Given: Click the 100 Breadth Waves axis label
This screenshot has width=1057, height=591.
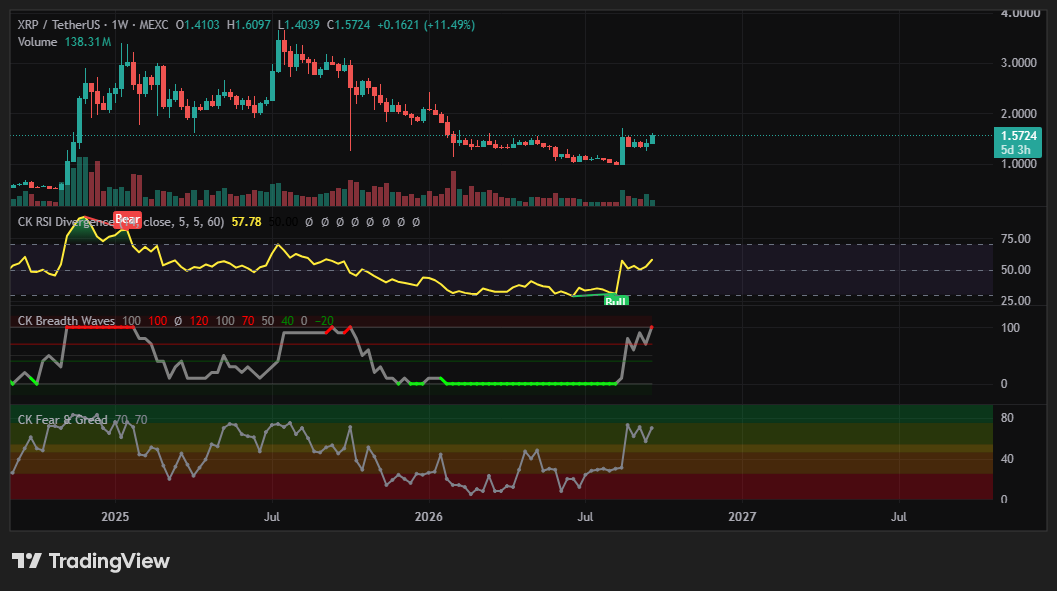Looking at the screenshot, I should tap(1010, 328).
